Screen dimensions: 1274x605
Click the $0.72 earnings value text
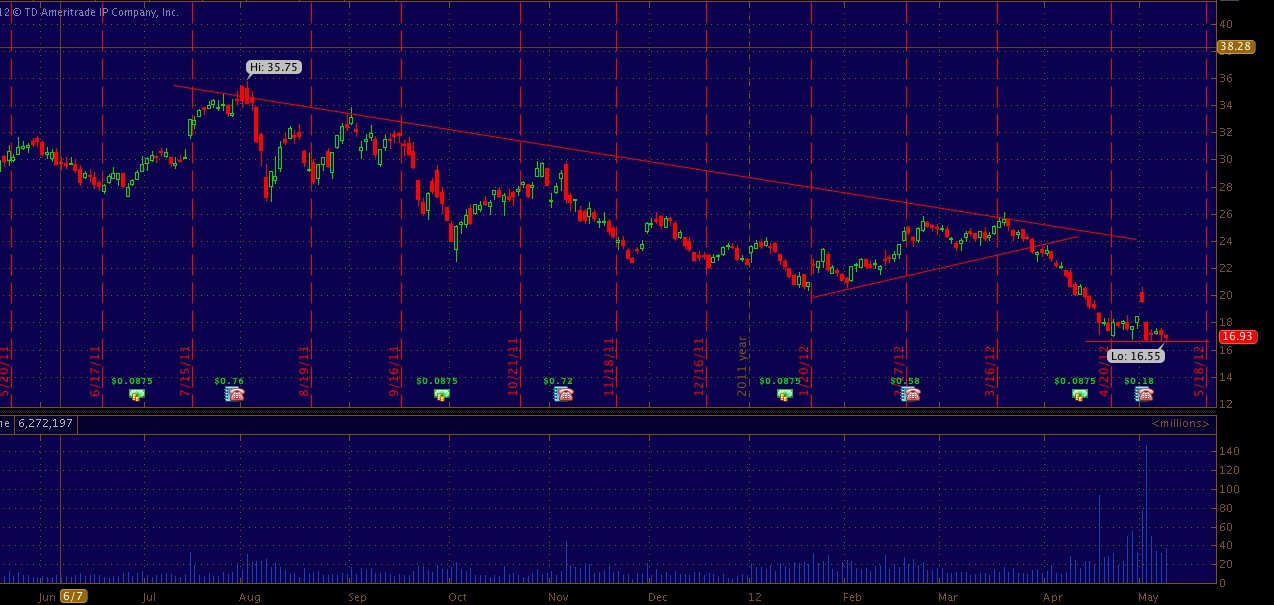click(558, 381)
